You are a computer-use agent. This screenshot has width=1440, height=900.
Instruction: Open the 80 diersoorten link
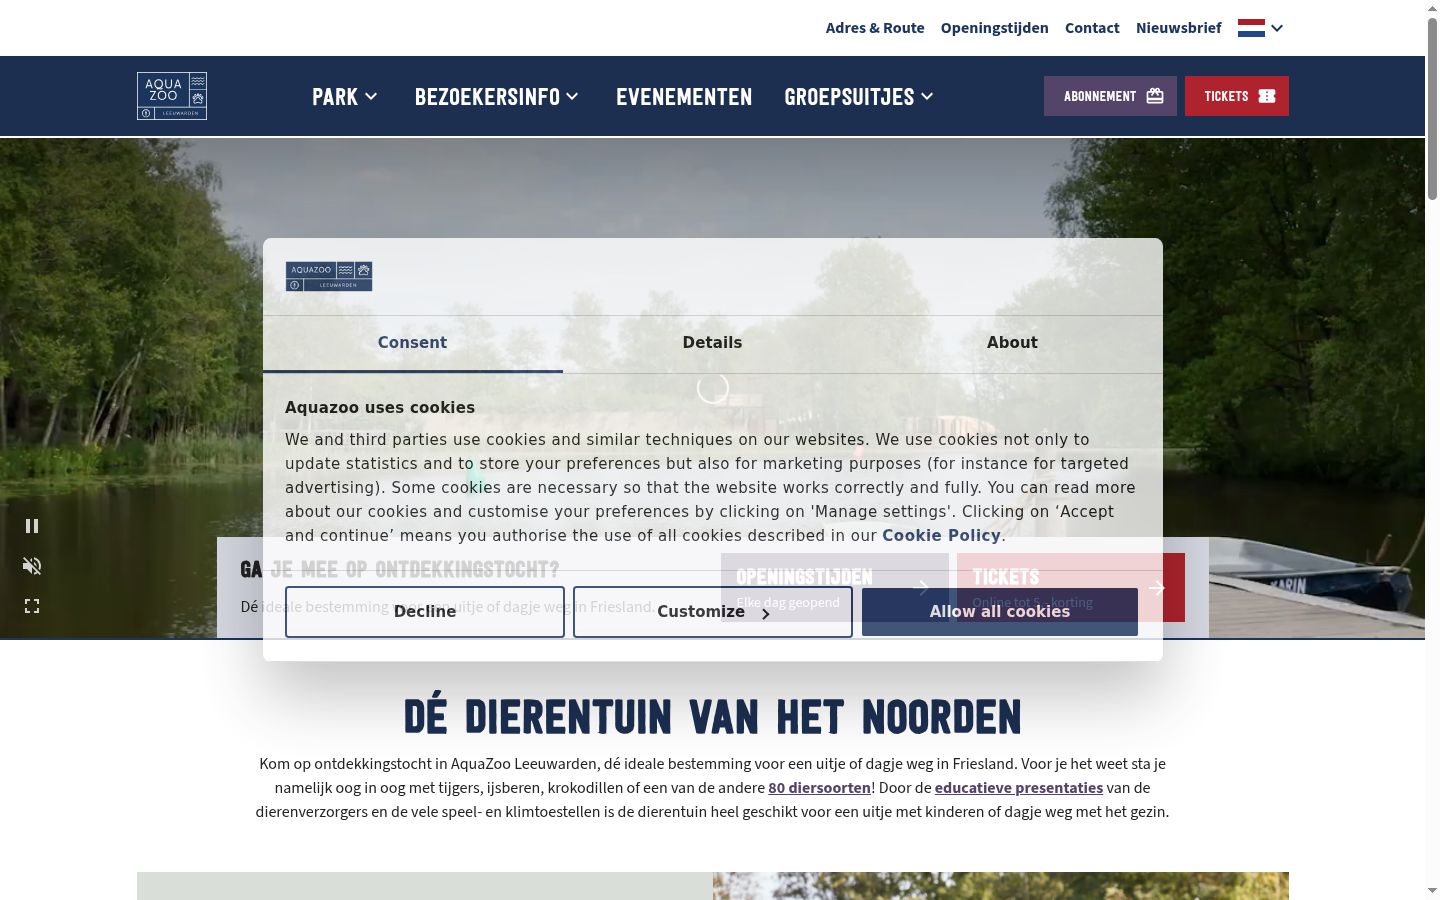pyautogui.click(x=820, y=788)
